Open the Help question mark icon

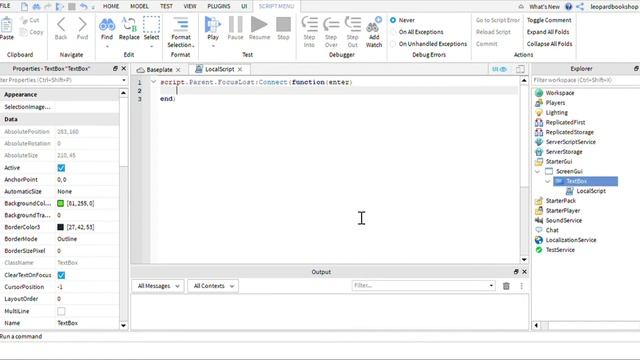coord(569,7)
